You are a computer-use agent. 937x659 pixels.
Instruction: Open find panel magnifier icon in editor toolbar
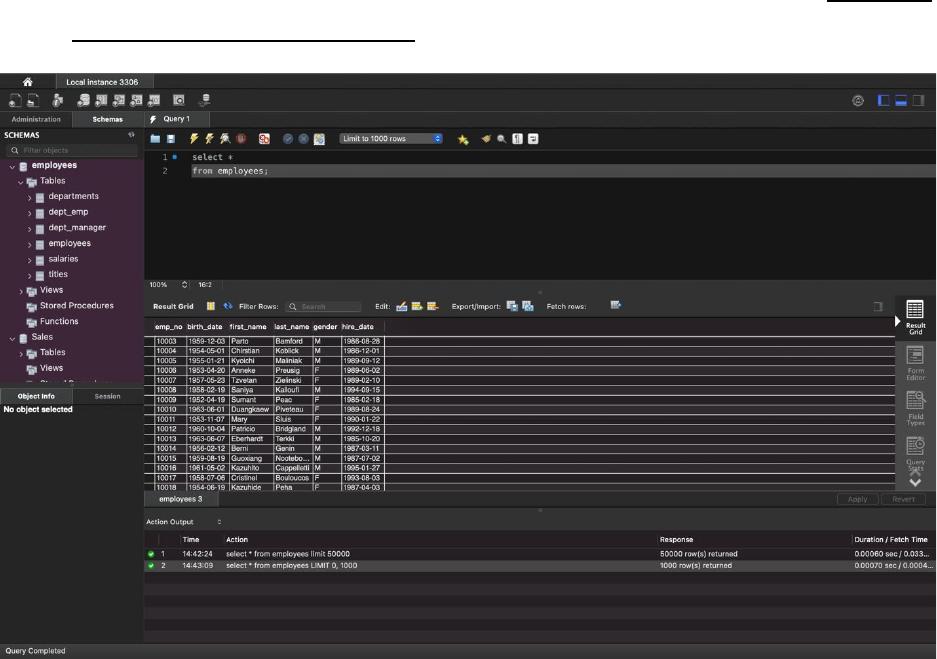[501, 139]
